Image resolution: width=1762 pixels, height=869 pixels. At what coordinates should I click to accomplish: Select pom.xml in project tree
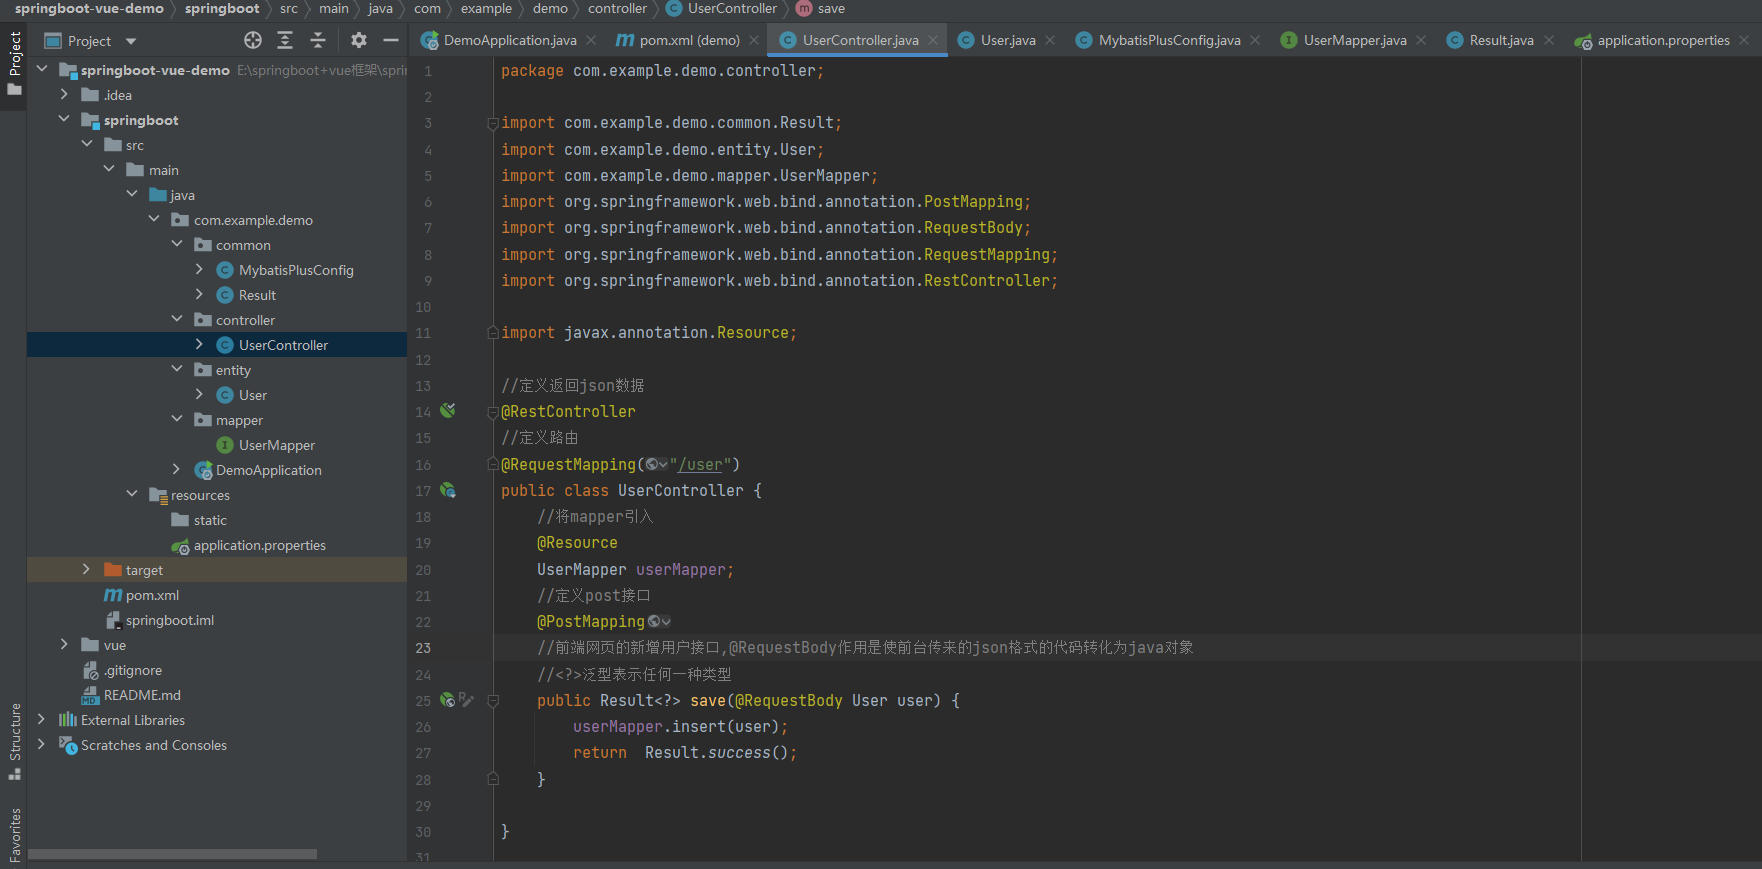click(x=152, y=595)
